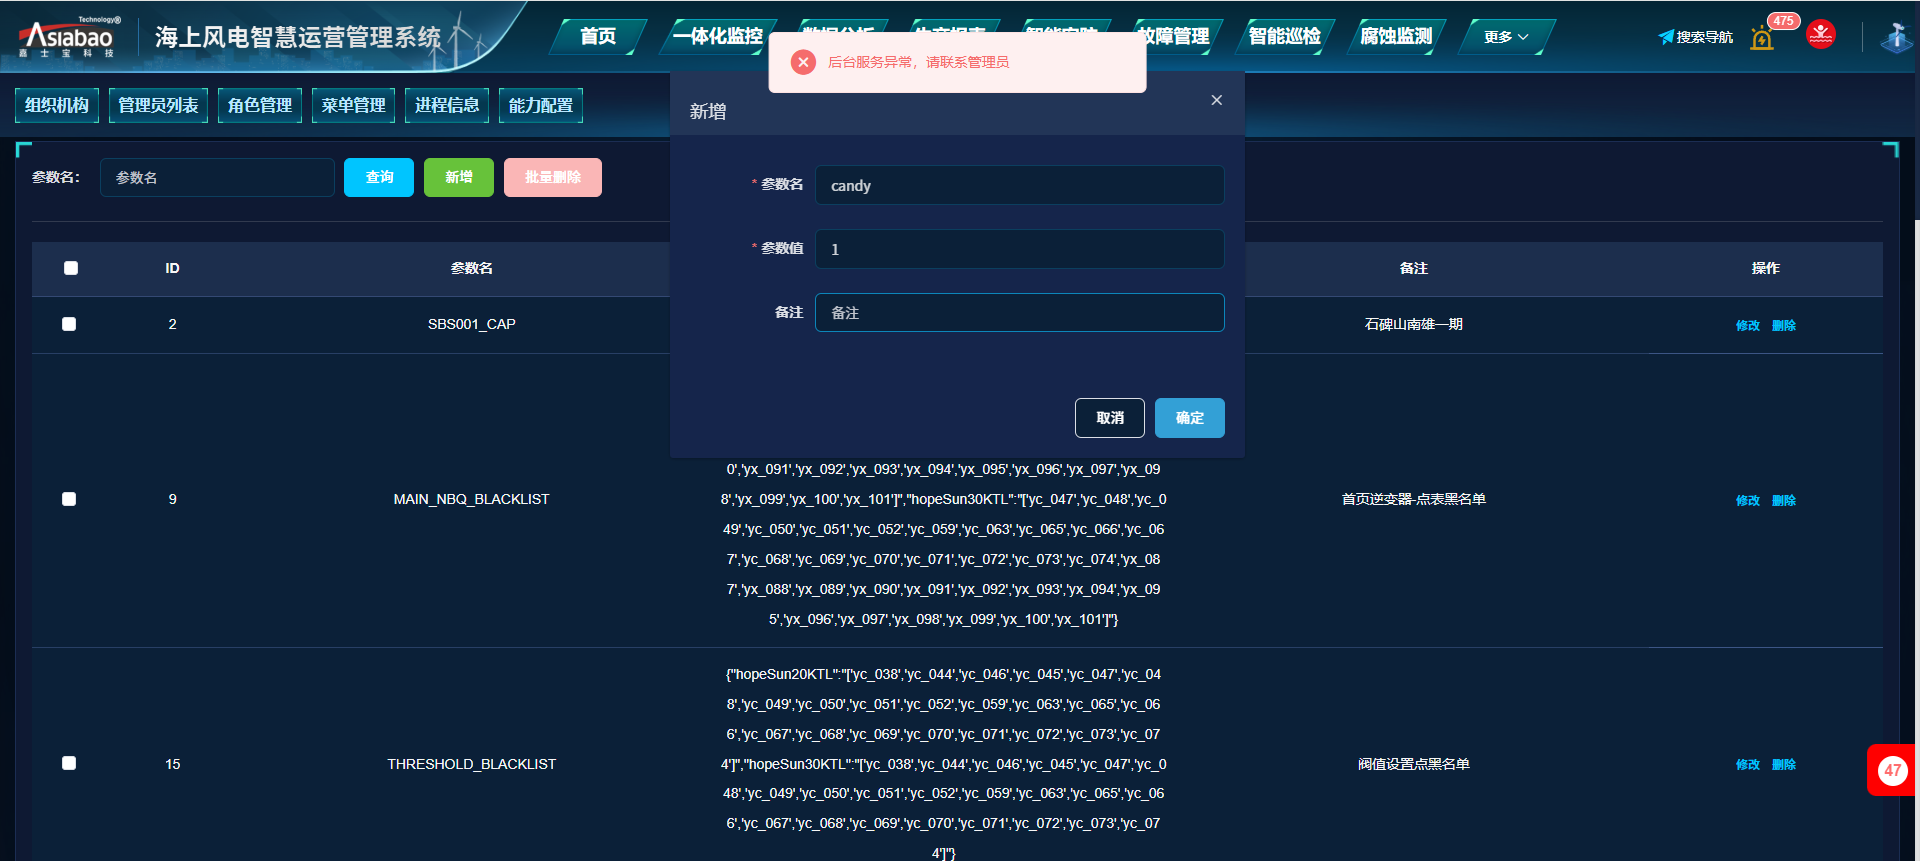Select the THRESHOLD_BLACKLIST row checkbox
This screenshot has height=861, width=1920.
[x=69, y=763]
